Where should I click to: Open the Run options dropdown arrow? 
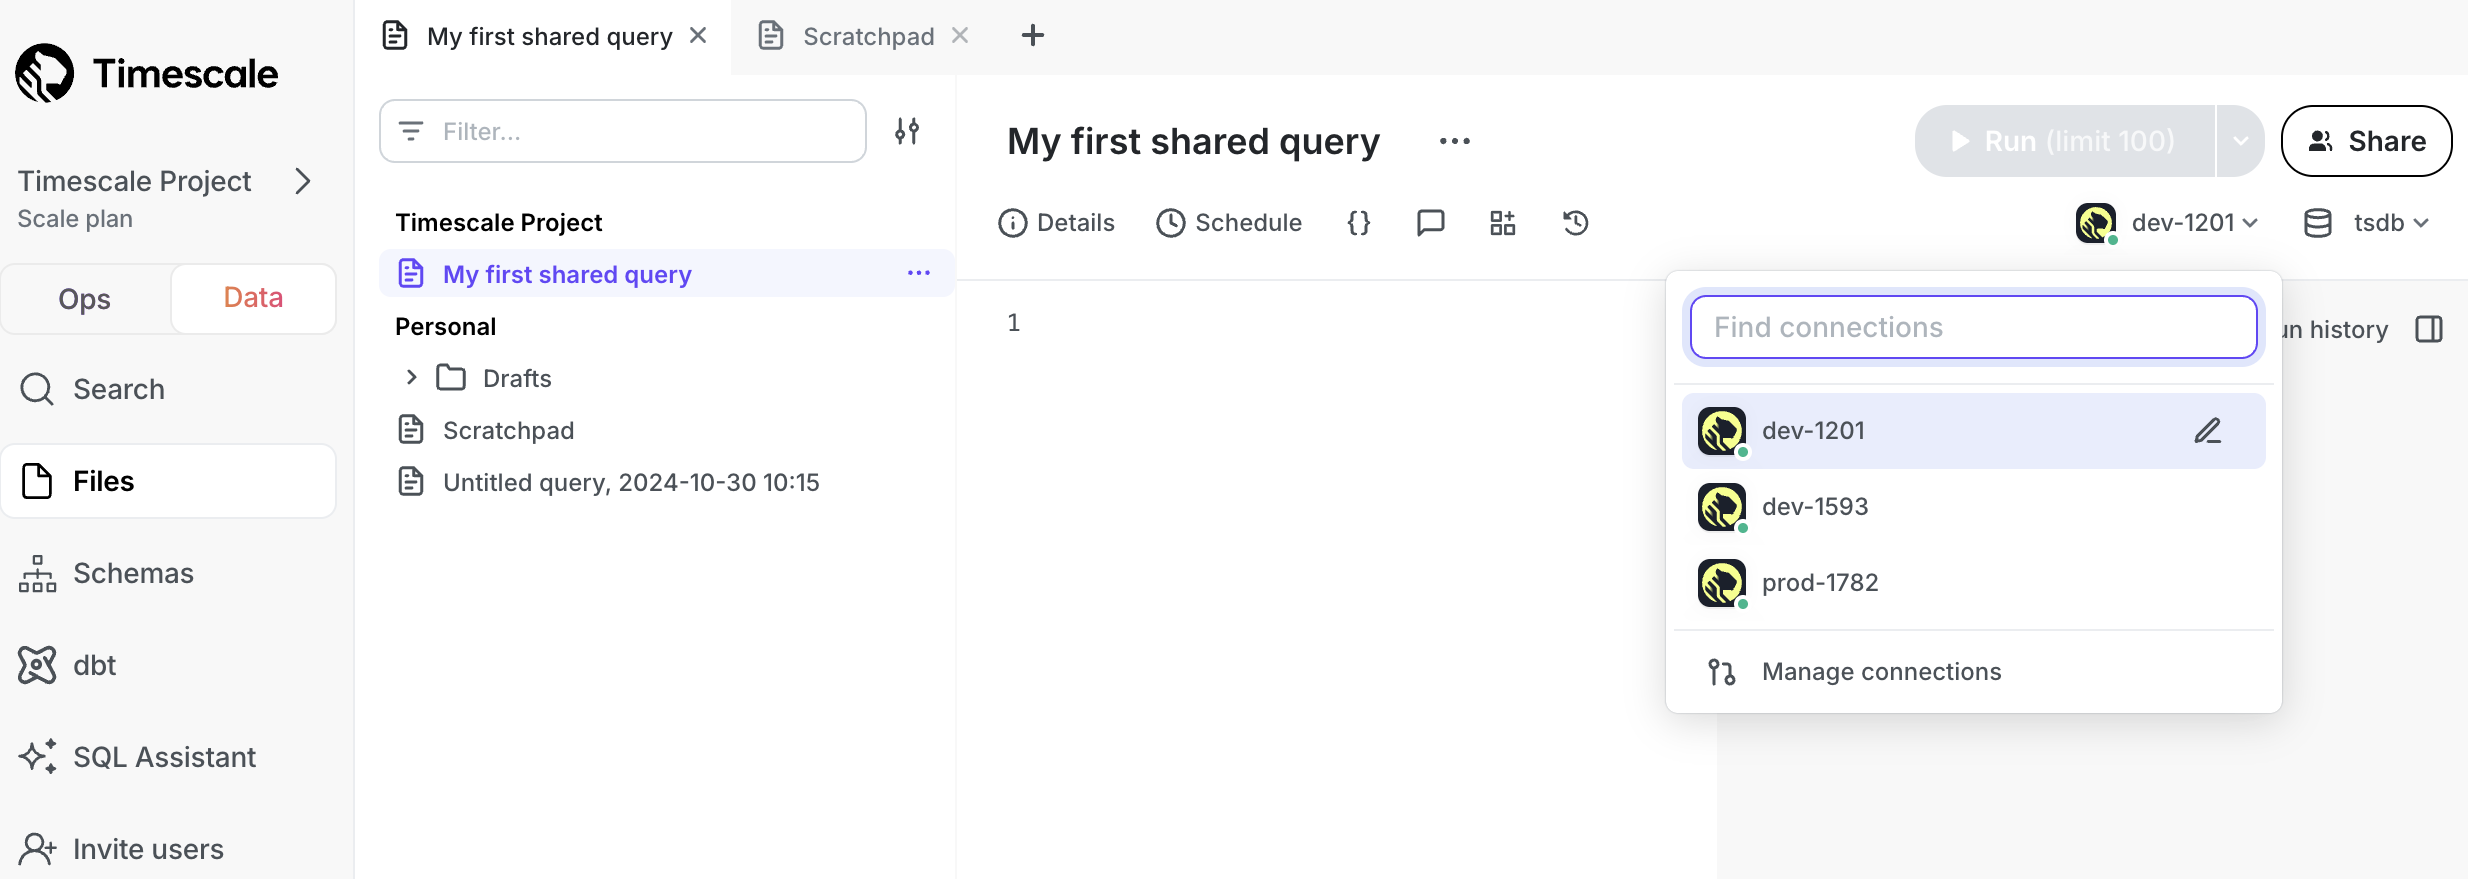(2240, 141)
